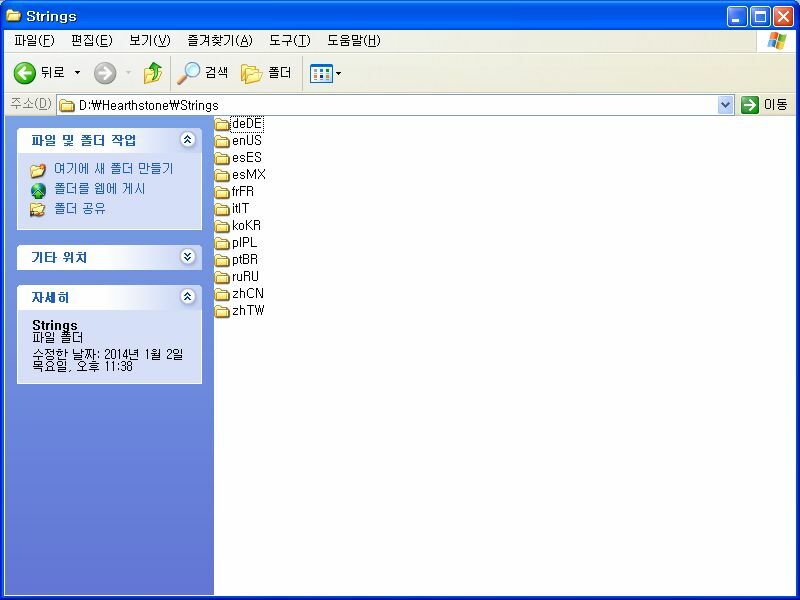Click 여기에 새 폴더 만들기 link
The height and width of the screenshot is (600, 800).
[113, 168]
